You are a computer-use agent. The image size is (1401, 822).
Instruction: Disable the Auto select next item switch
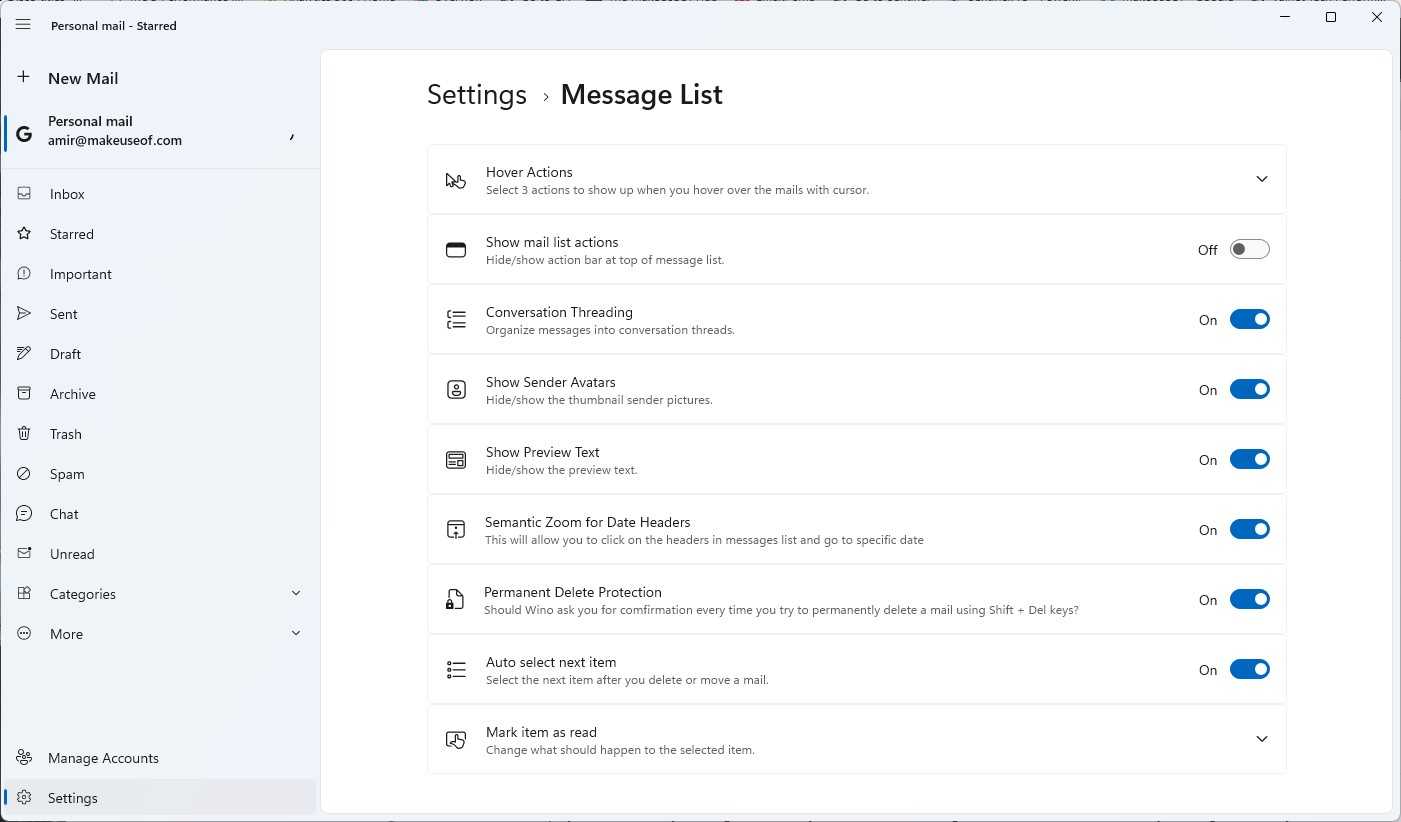coord(1250,669)
